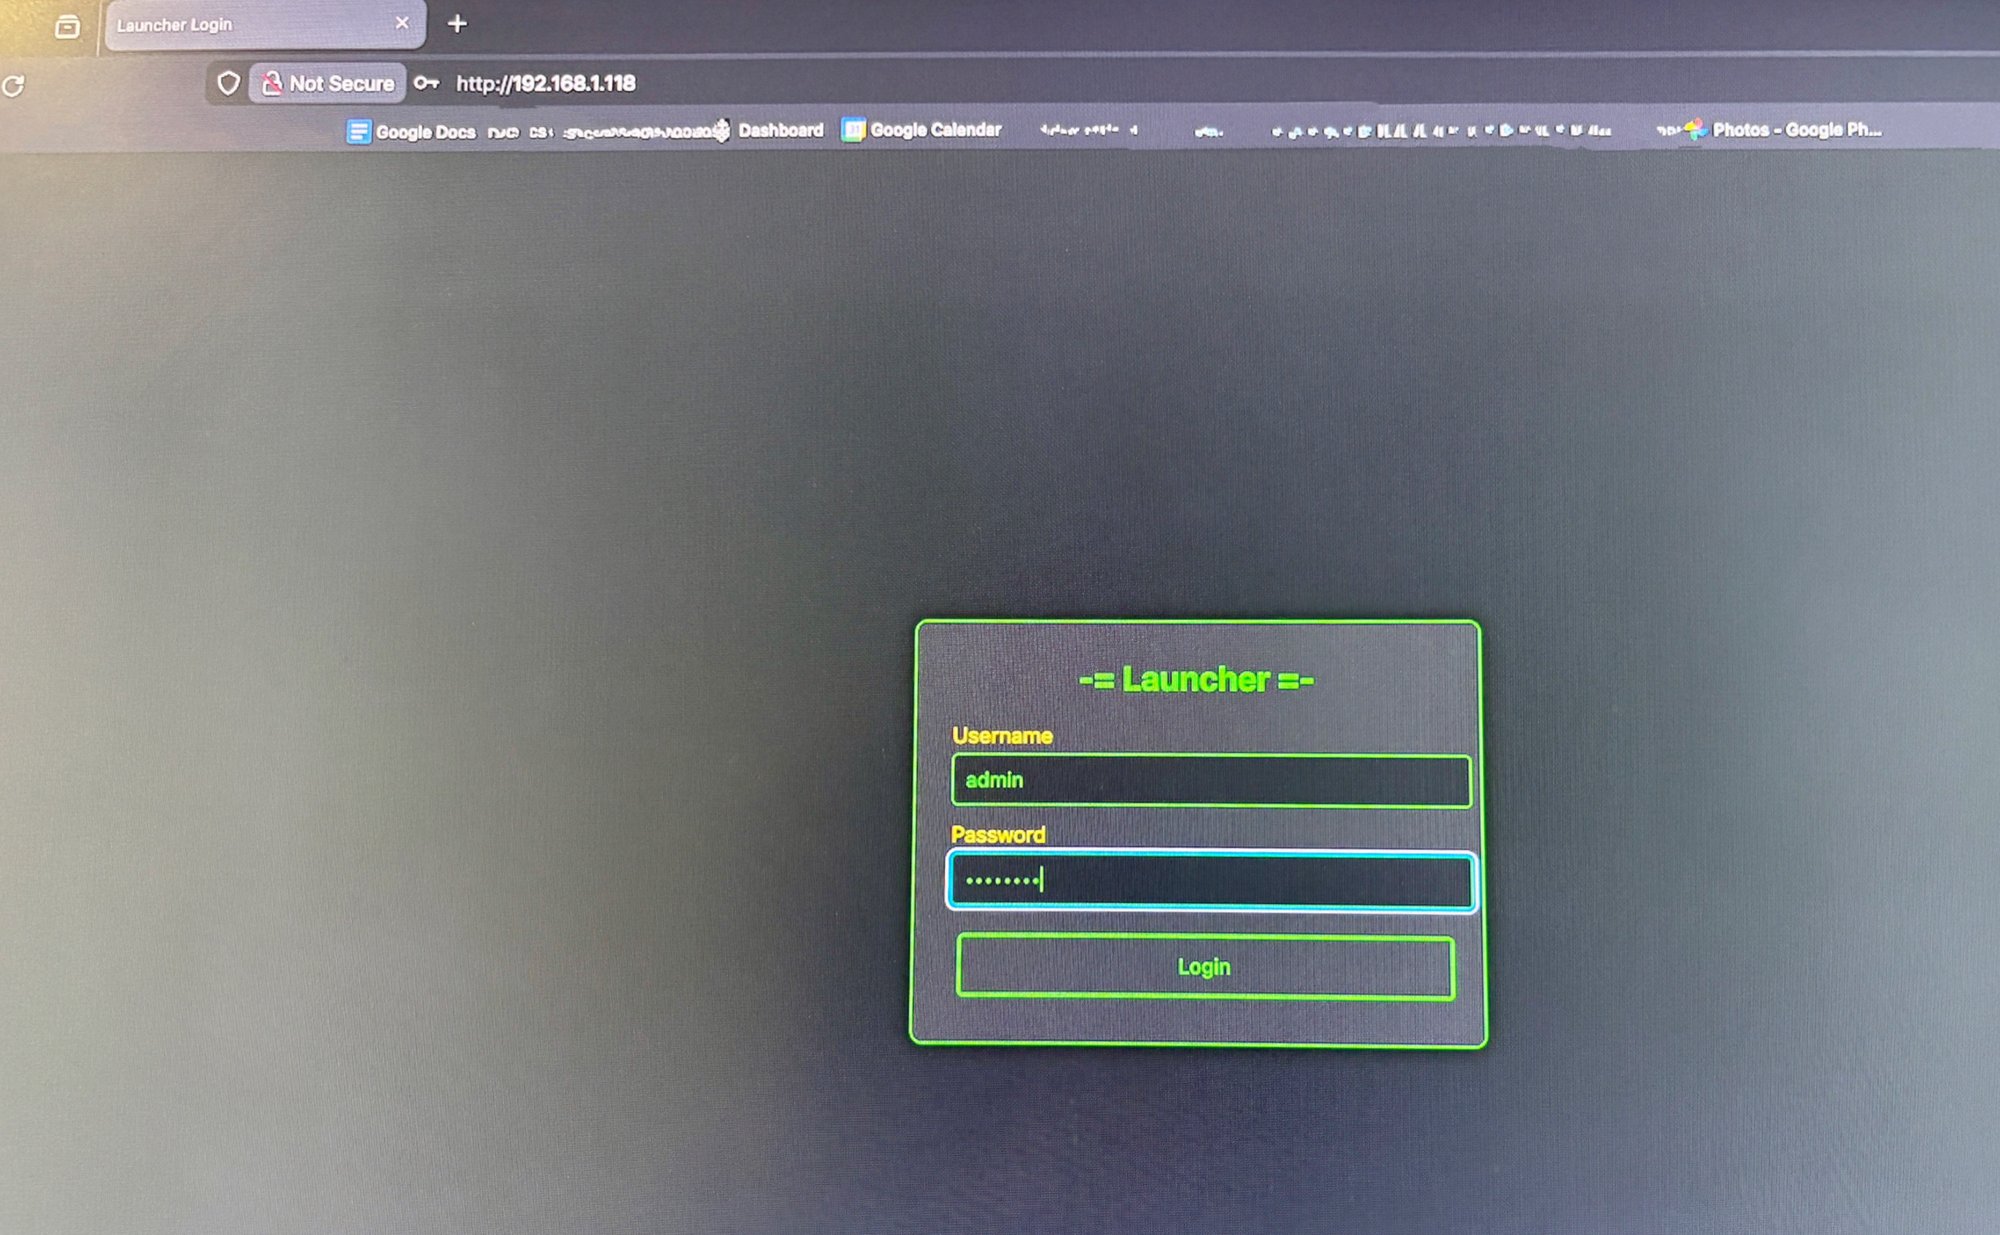Click the Not Secure warning badge
Viewport: 2000px width, 1235px height.
330,83
